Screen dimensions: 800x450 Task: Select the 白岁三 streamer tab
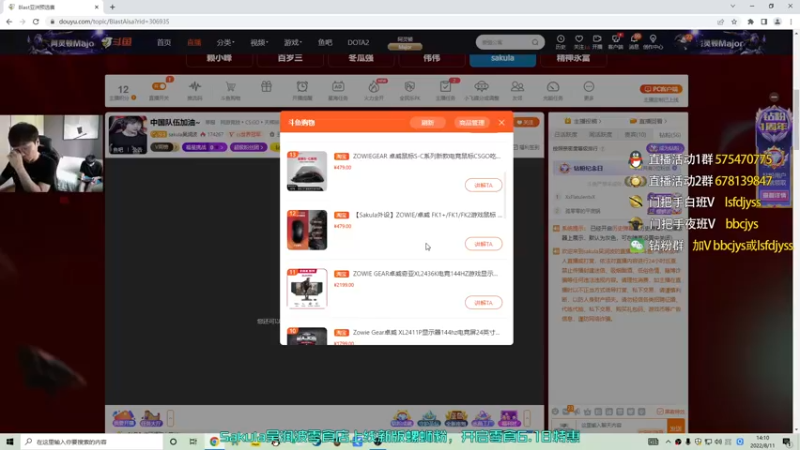tap(290, 58)
